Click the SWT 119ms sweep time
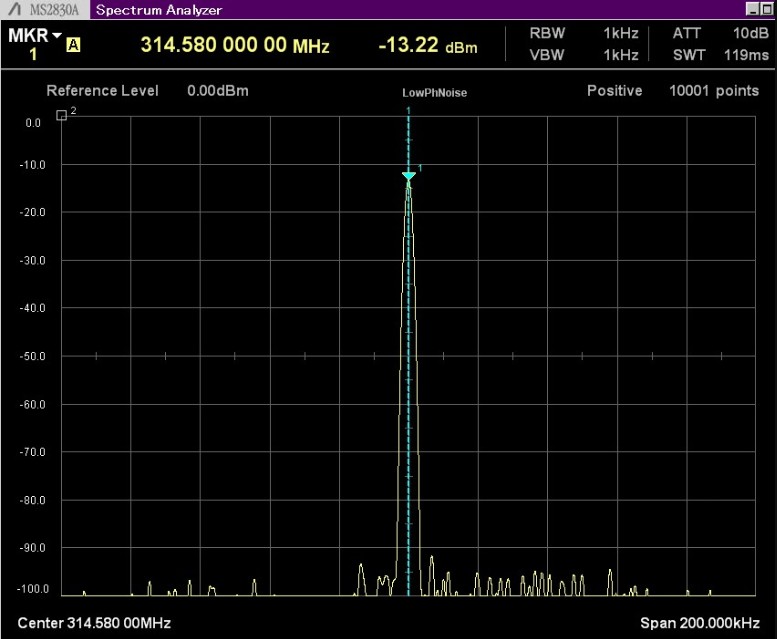 pos(721,54)
